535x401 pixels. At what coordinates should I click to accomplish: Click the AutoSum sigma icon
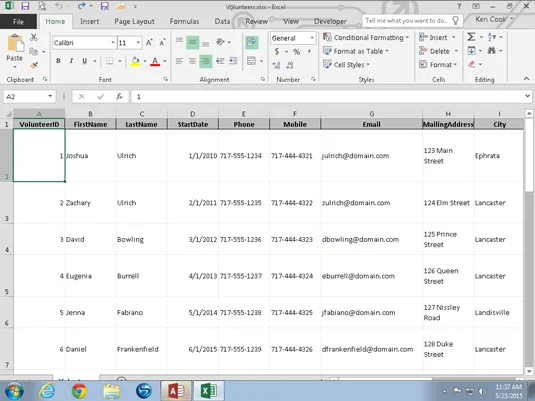click(471, 37)
